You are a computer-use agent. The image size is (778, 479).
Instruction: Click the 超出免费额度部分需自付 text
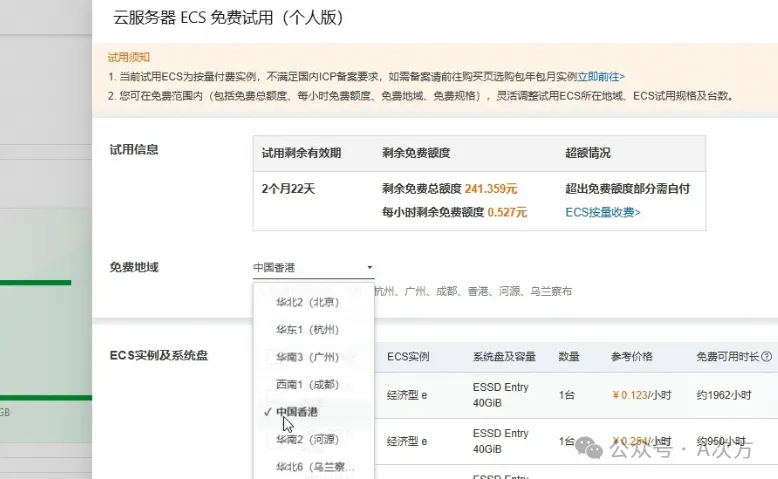click(628, 189)
